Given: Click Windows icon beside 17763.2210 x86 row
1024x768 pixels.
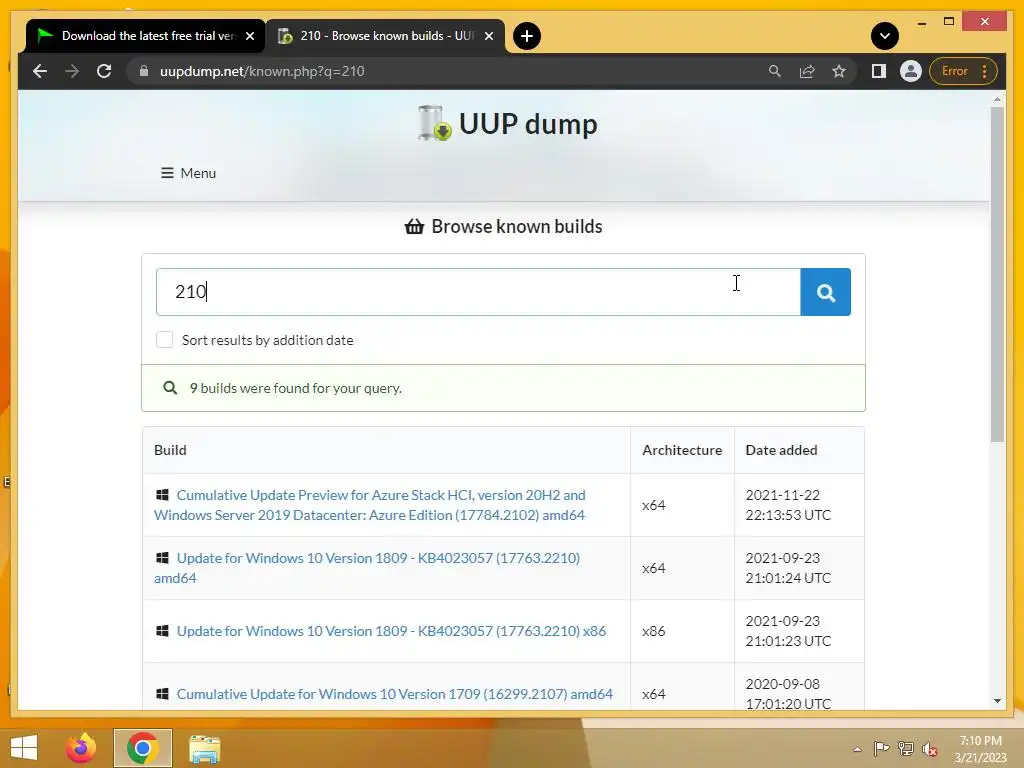Looking at the screenshot, I should pyautogui.click(x=162, y=631).
